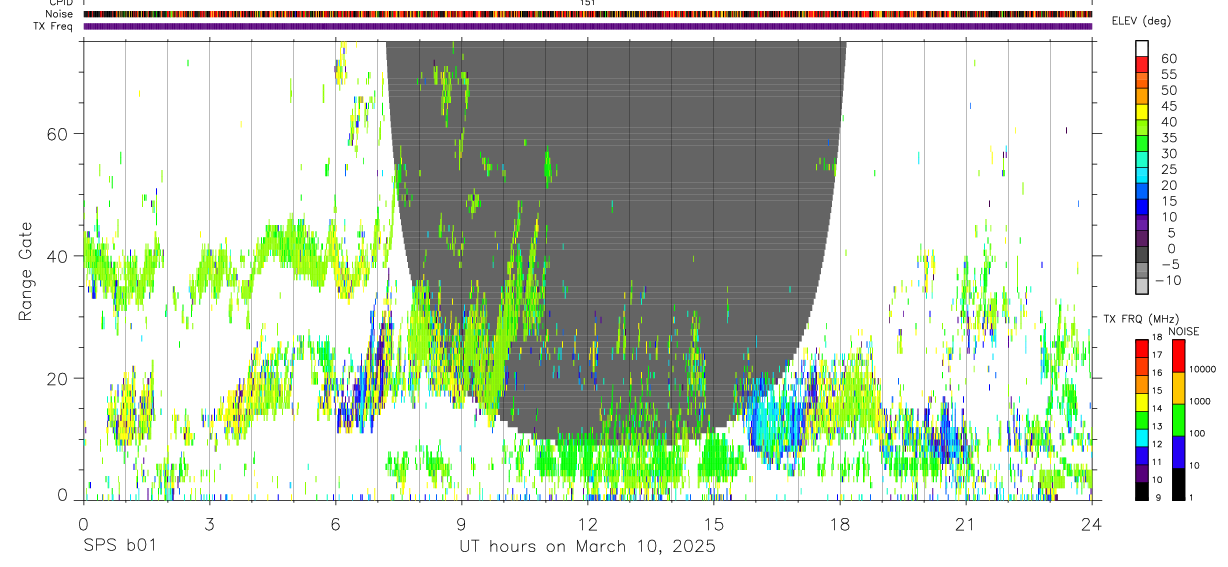
Task: Click the black bottom swatch in TX FRQ bar
Action: coord(1141,492)
